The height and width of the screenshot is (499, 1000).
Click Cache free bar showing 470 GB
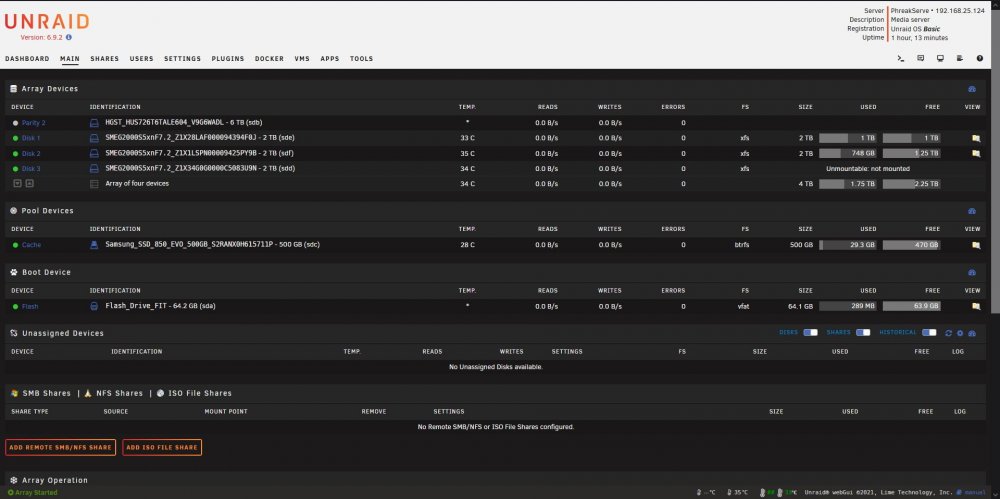click(x=911, y=245)
